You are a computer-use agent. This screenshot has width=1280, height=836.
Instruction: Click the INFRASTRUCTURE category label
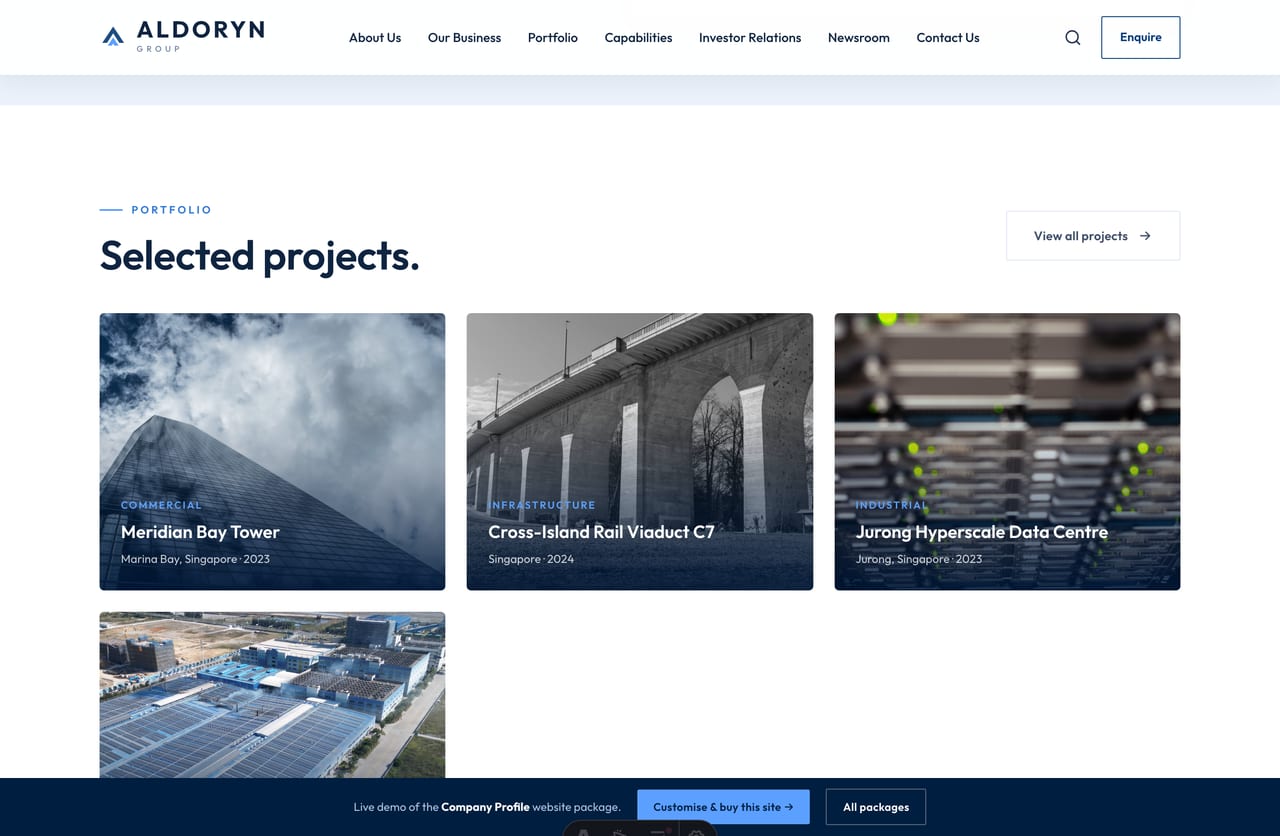click(542, 505)
